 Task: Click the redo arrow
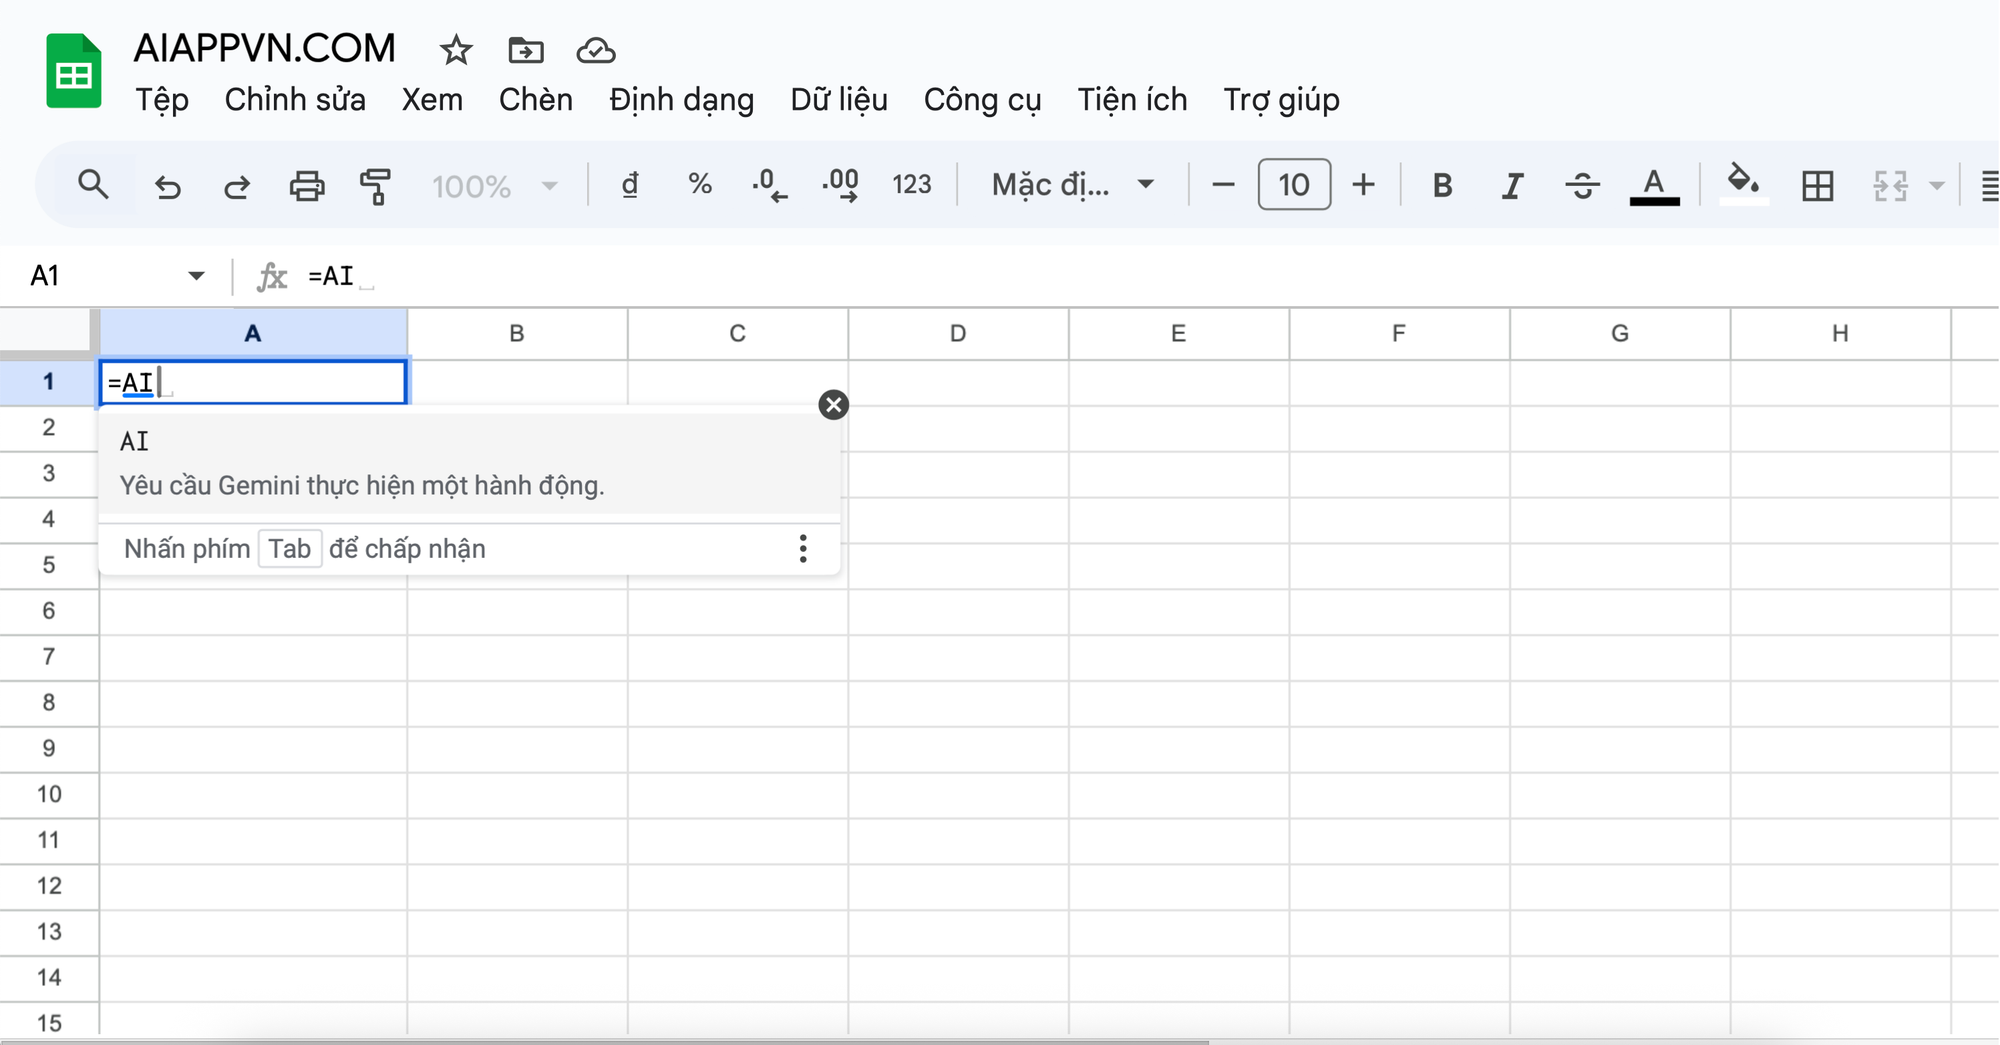(x=237, y=186)
